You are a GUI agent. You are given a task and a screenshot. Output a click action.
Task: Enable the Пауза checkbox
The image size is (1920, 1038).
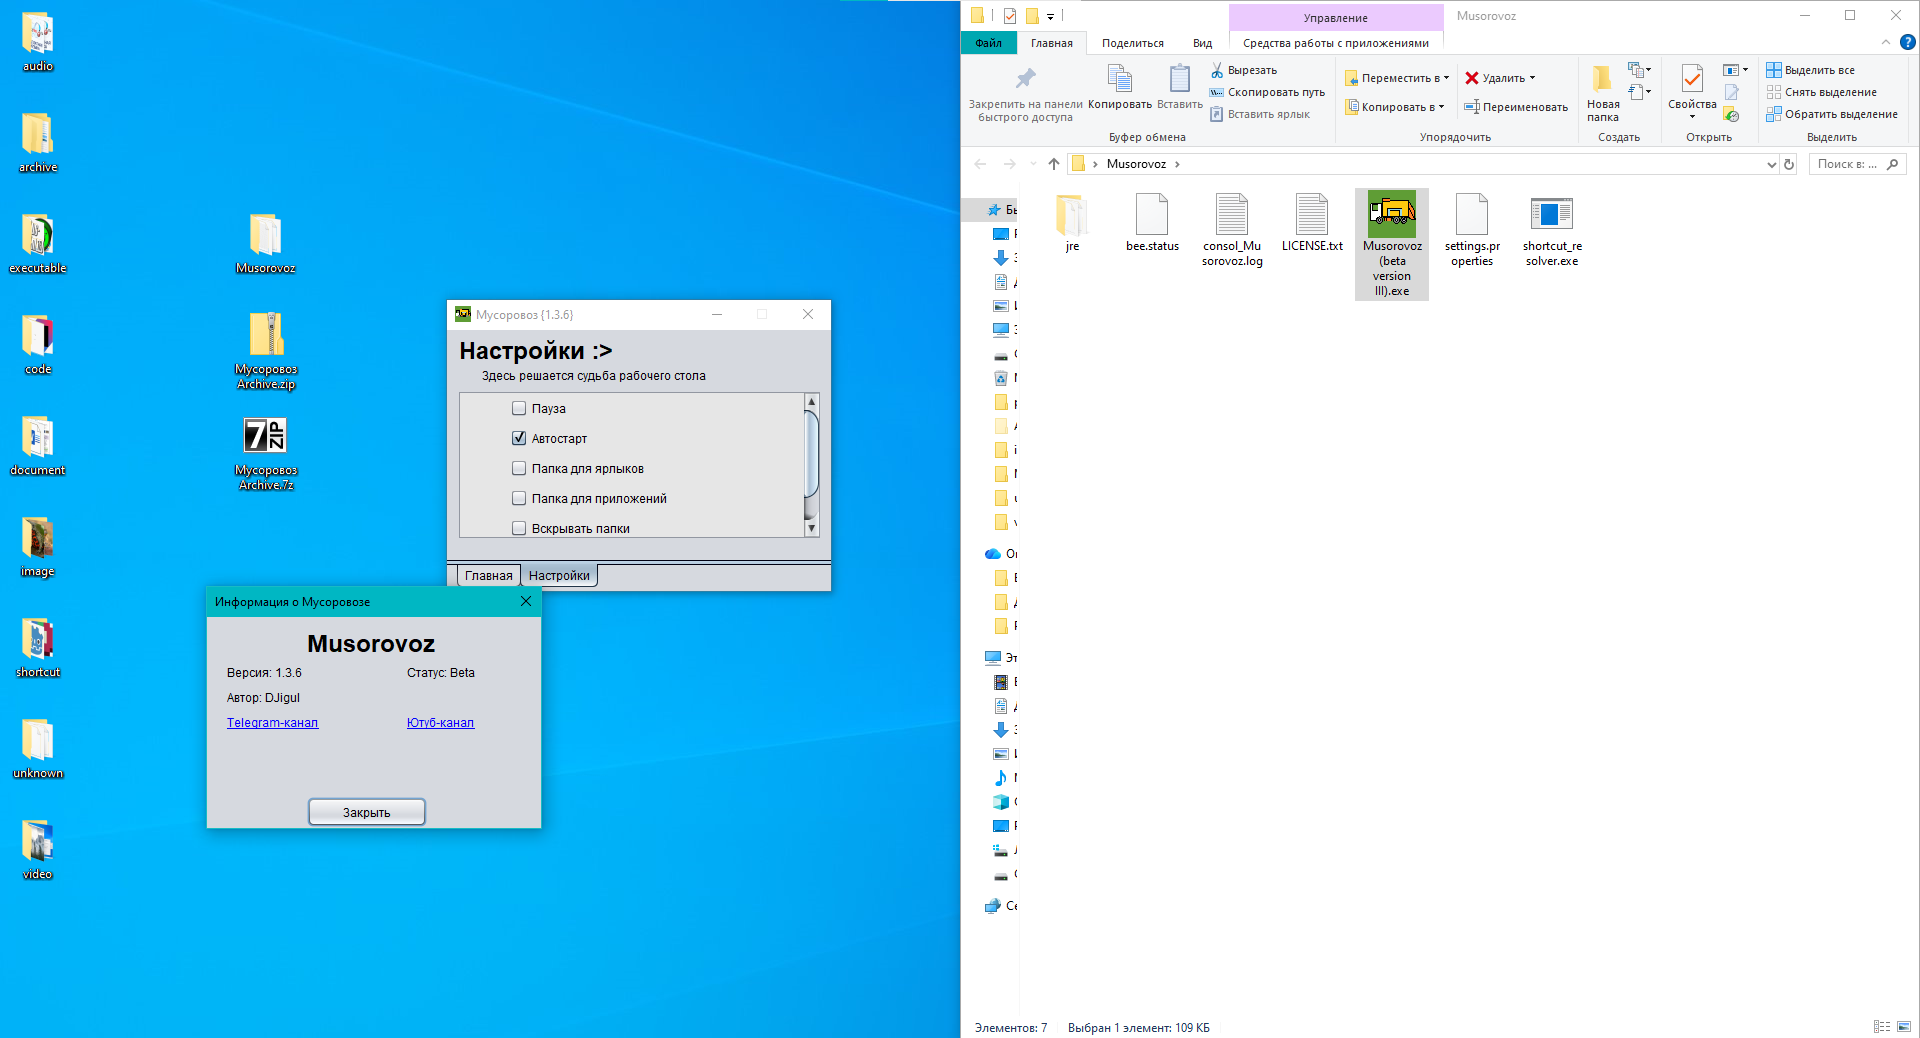pos(519,408)
